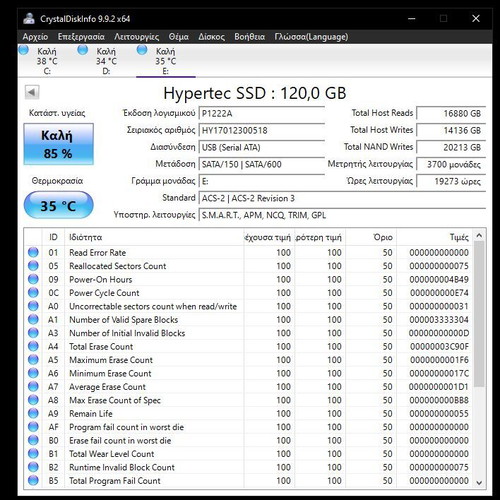Click status orb for Total Wear Level Count
The height and width of the screenshot is (500, 500).
click(33, 453)
